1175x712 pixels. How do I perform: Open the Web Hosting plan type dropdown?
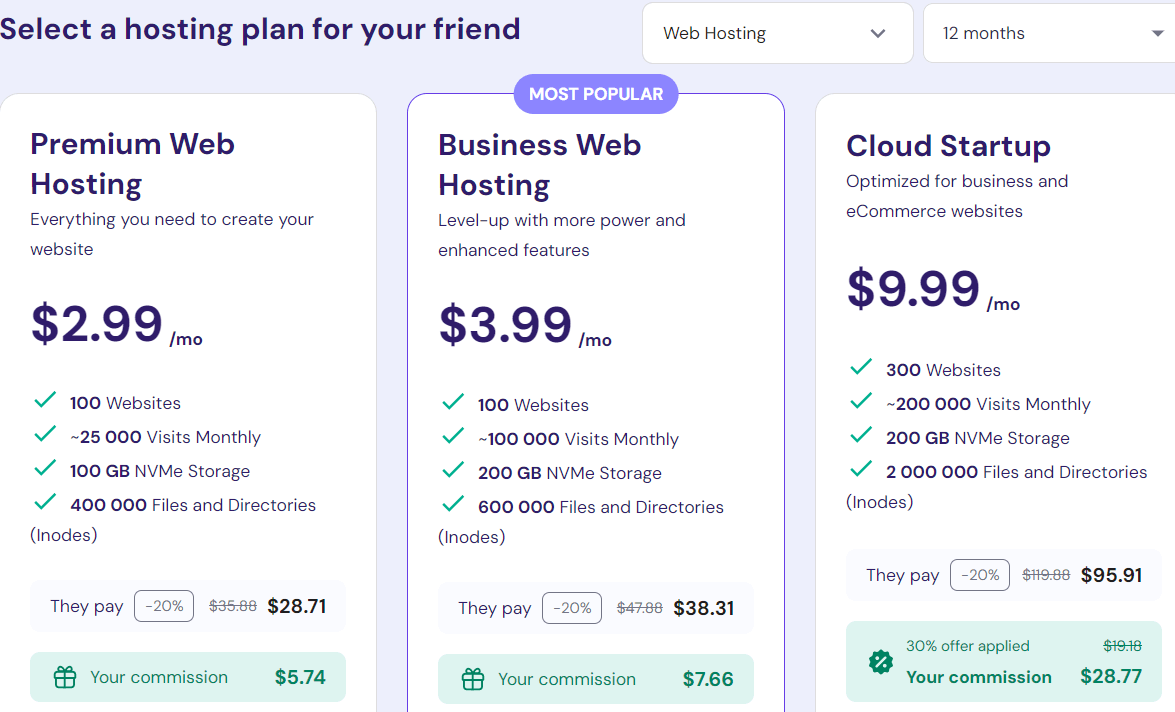click(777, 32)
